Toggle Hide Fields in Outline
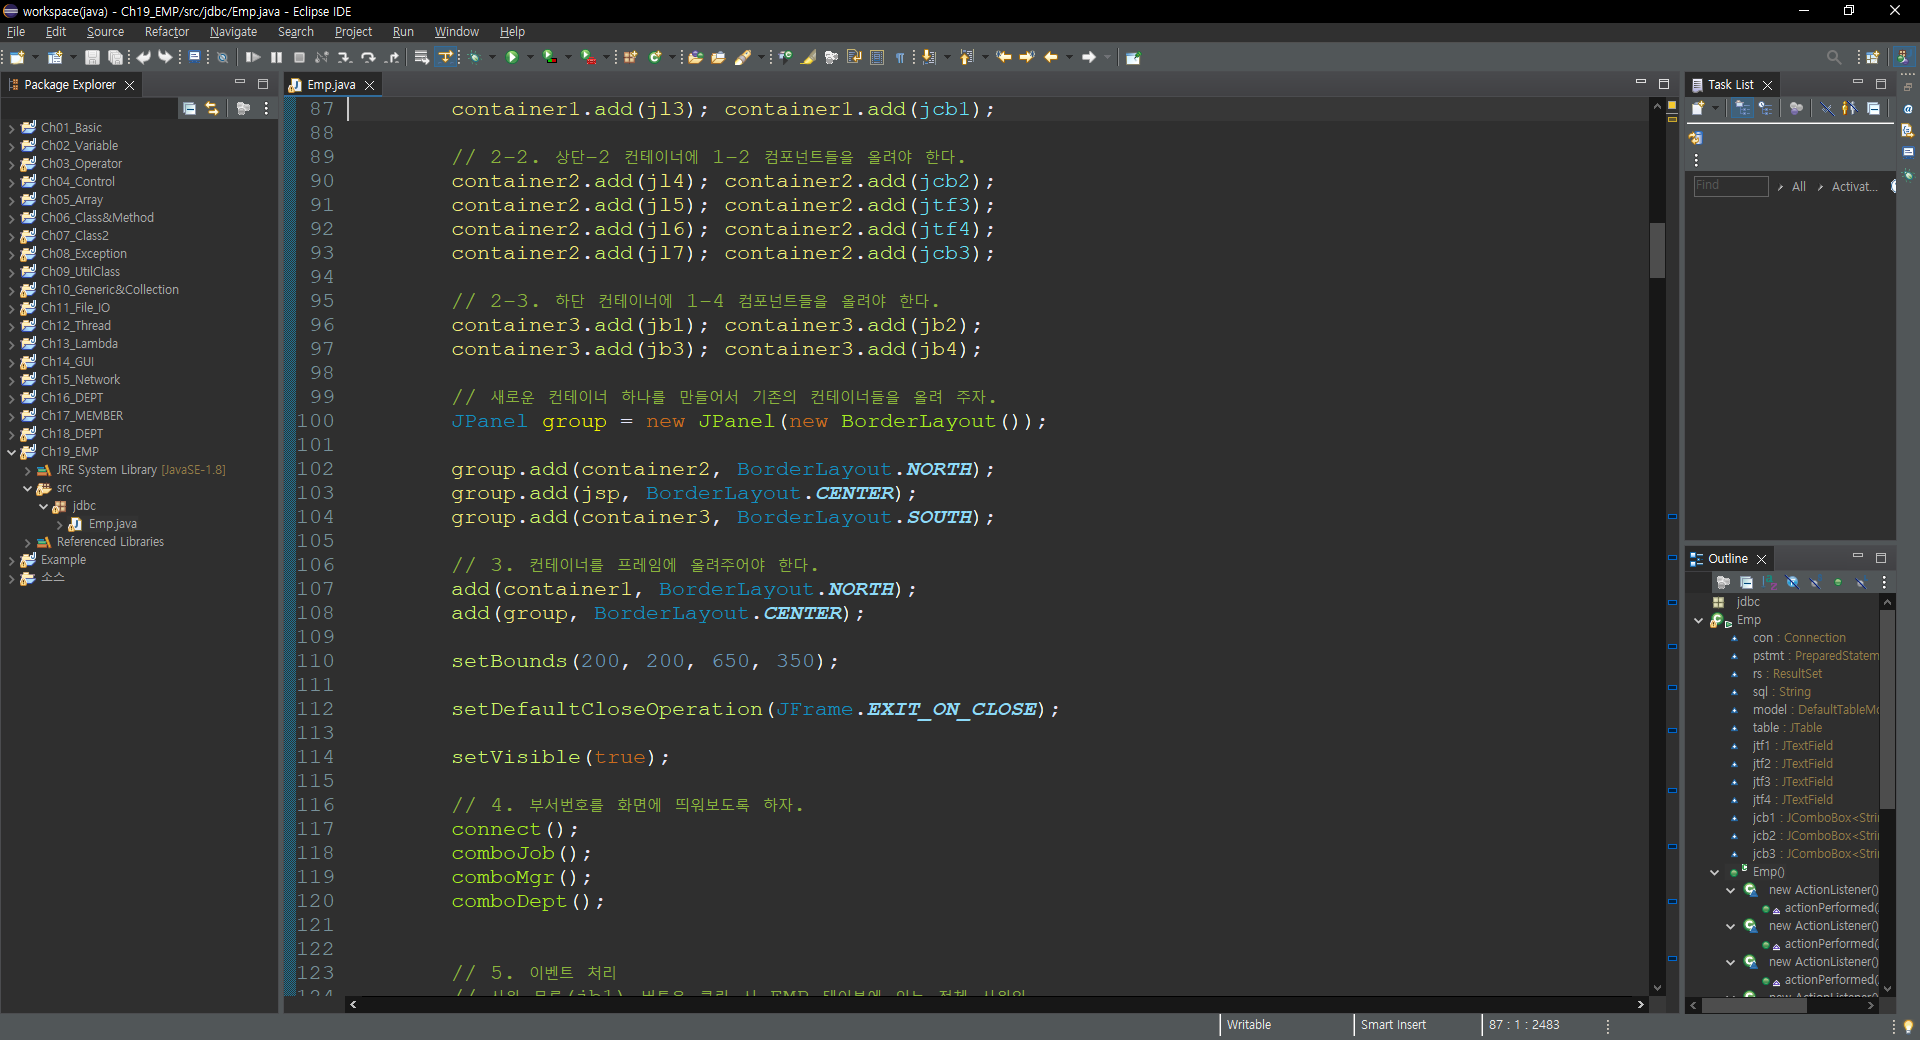The width and height of the screenshot is (1920, 1040). 1792,582
